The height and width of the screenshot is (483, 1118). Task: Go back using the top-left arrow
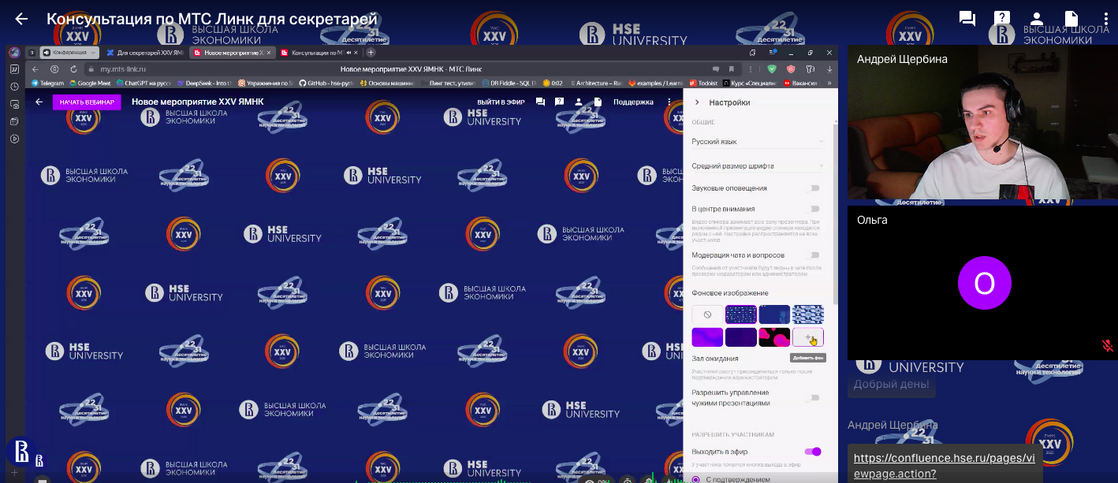21,19
